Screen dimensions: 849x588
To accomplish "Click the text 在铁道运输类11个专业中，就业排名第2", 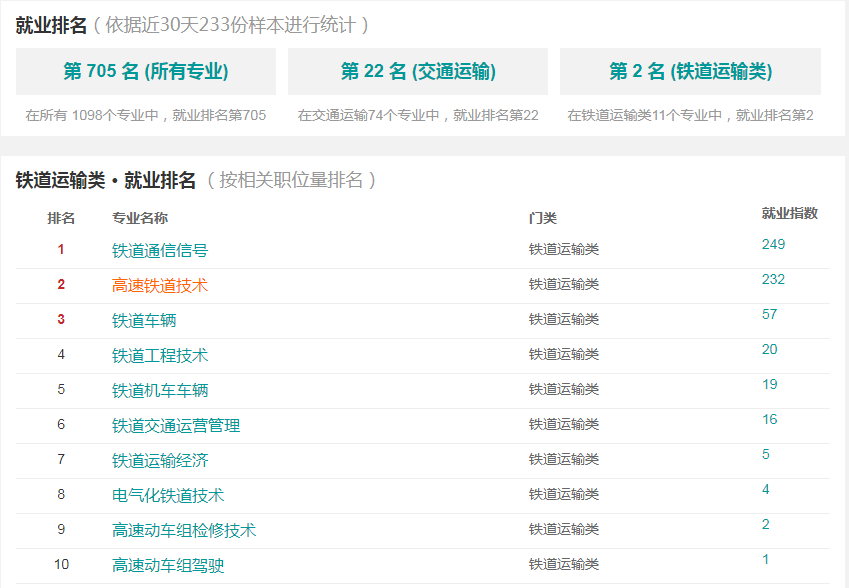I will click(x=690, y=115).
